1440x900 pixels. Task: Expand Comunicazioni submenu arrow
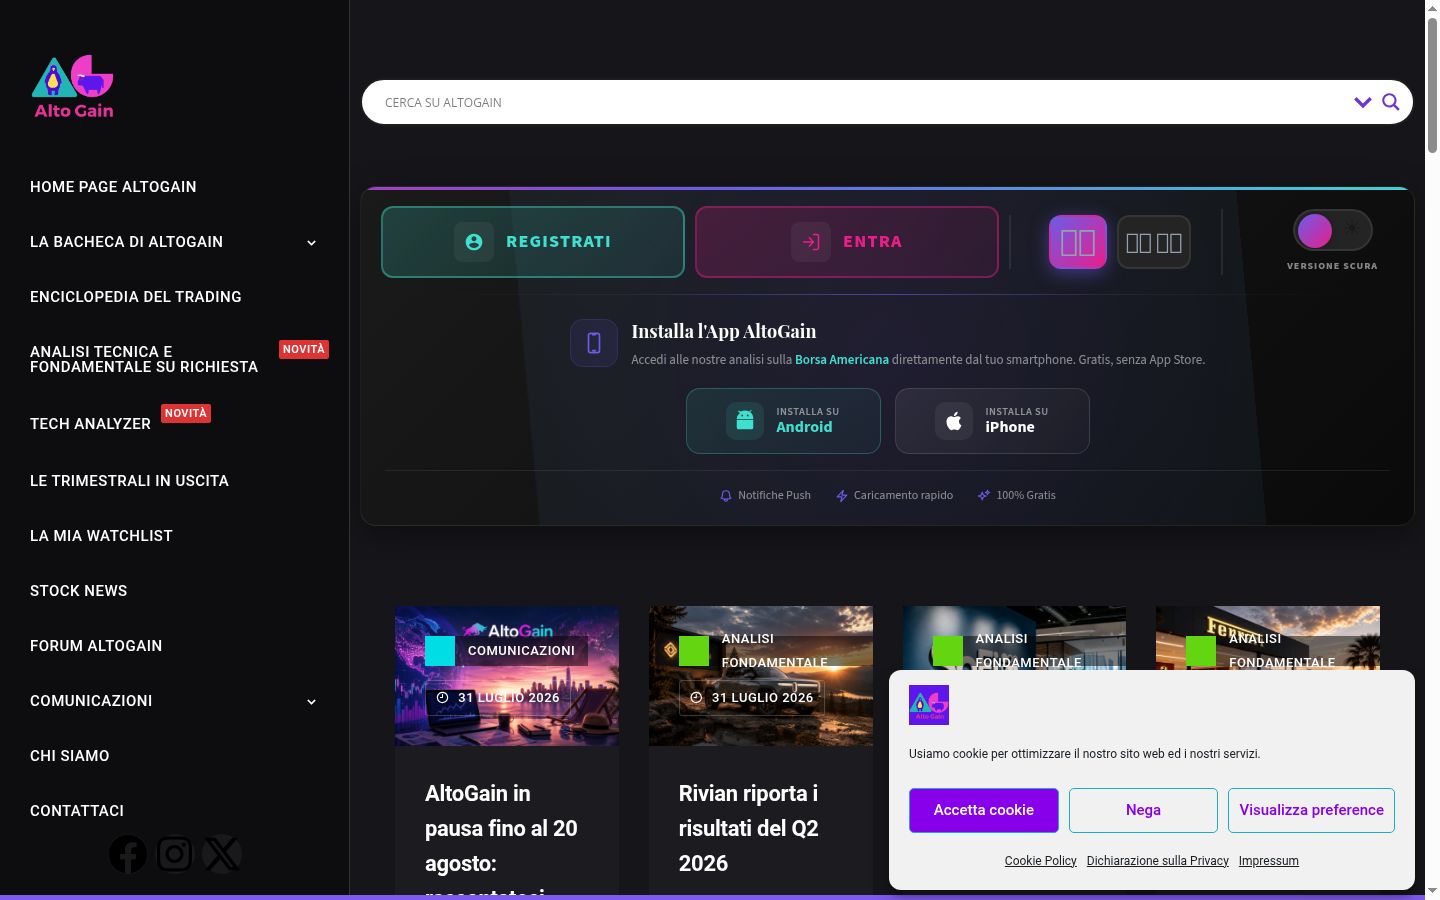pyautogui.click(x=311, y=702)
